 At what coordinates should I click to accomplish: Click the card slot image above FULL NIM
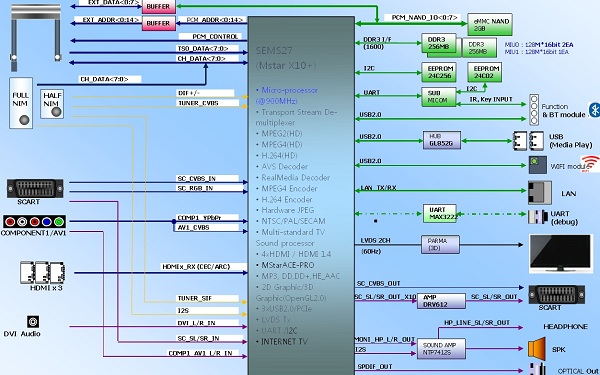pyautogui.click(x=36, y=37)
